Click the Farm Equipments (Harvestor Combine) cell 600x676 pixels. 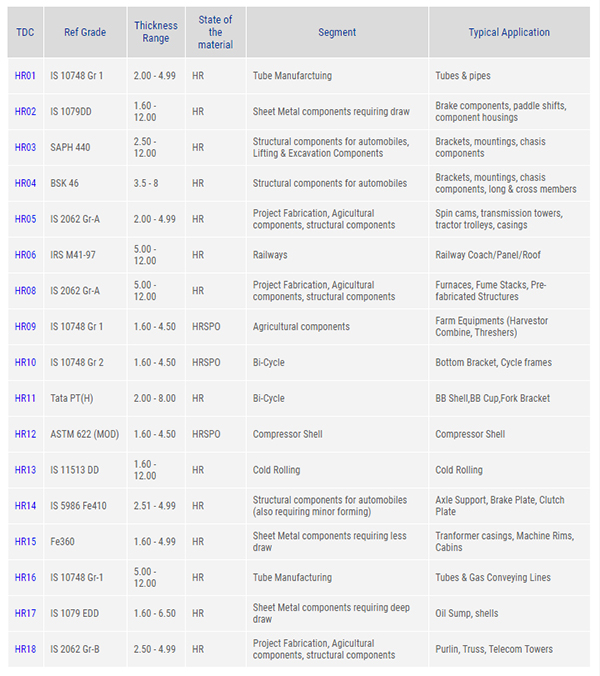(509, 326)
